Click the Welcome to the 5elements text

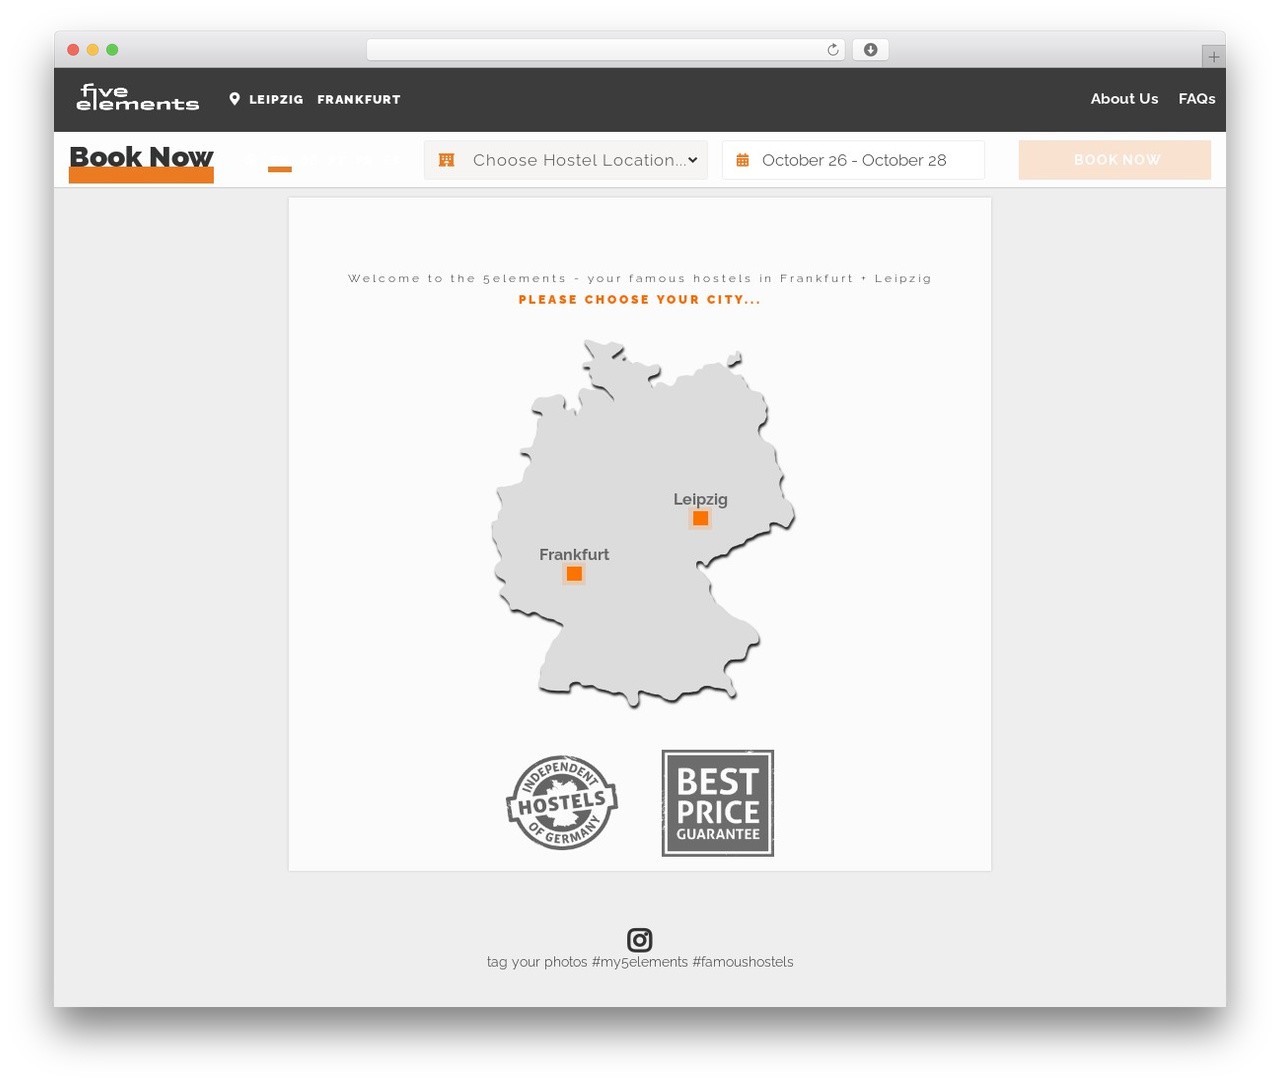tap(640, 278)
